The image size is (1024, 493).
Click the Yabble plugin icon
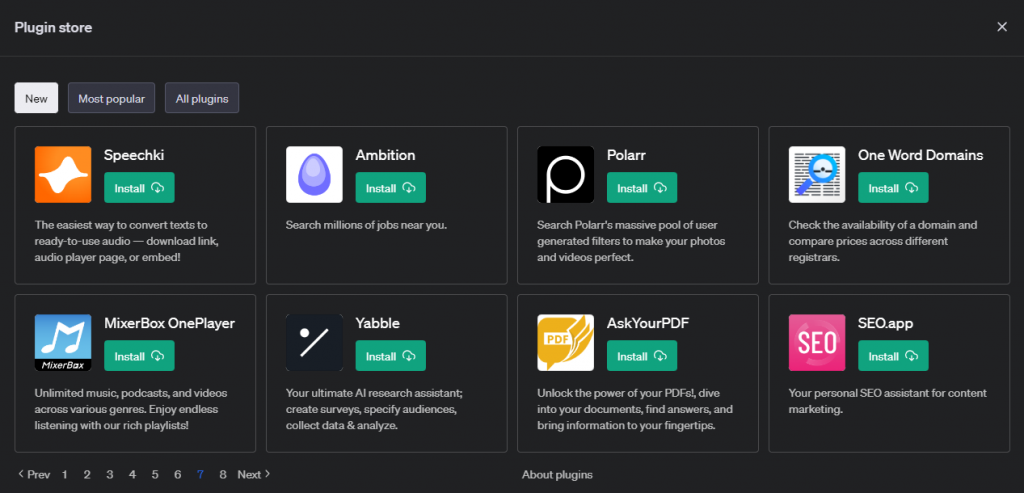point(314,343)
